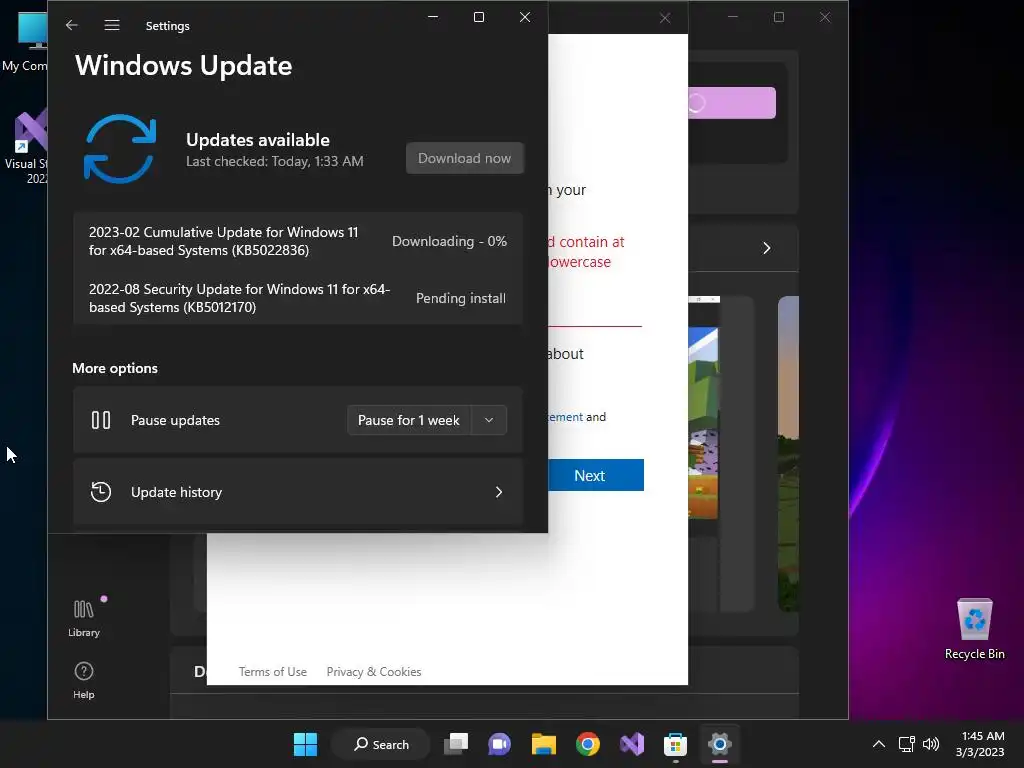Click the network status tray icon

[x=906, y=744]
